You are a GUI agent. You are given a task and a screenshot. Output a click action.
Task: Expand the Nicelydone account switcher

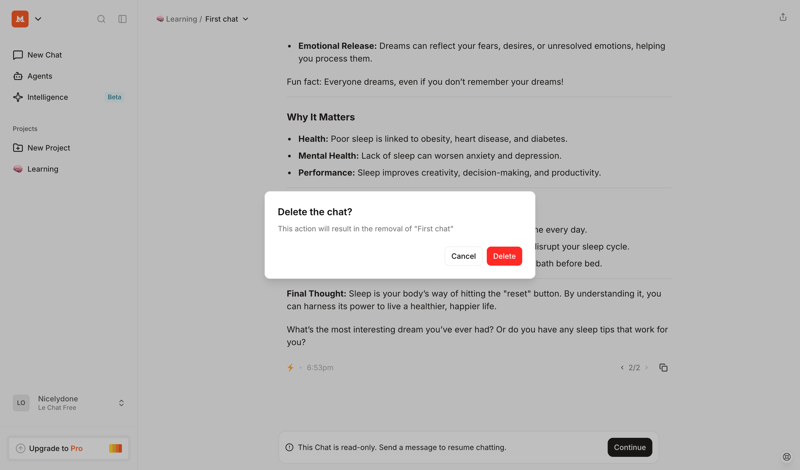tap(121, 403)
